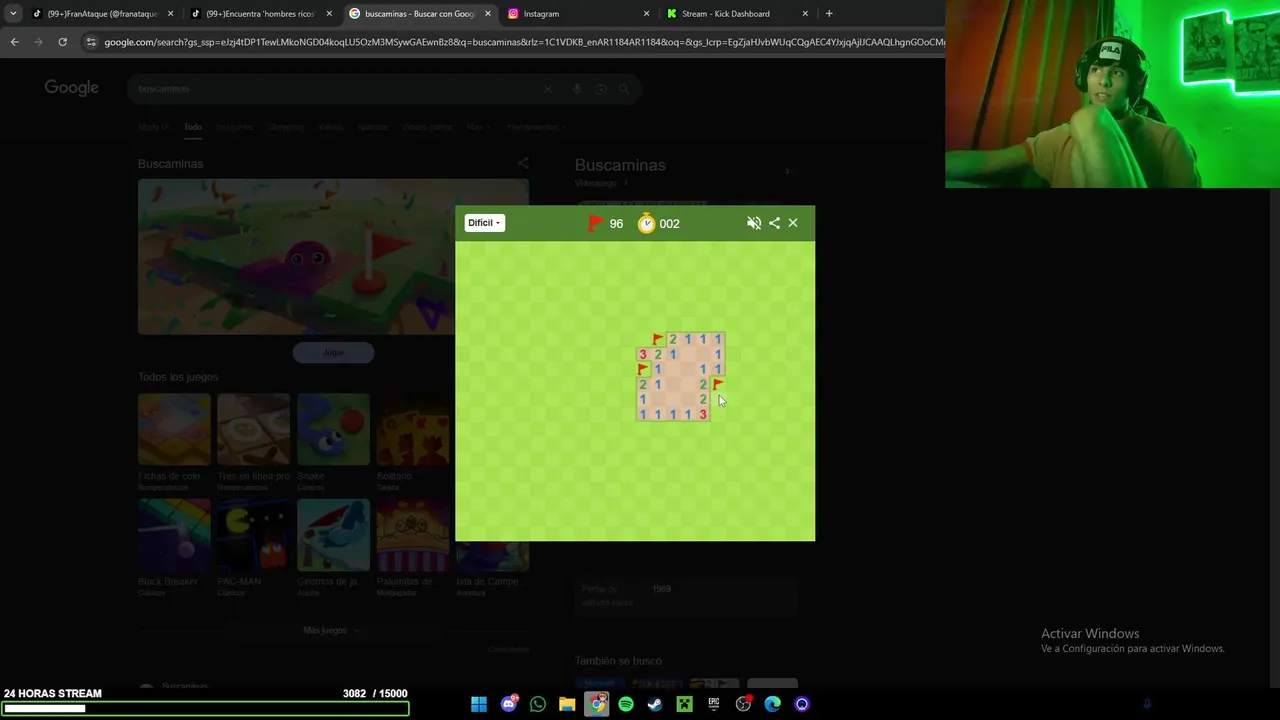The height and width of the screenshot is (720, 1280).
Task: Share the Buscaminas result card
Action: coord(523,163)
